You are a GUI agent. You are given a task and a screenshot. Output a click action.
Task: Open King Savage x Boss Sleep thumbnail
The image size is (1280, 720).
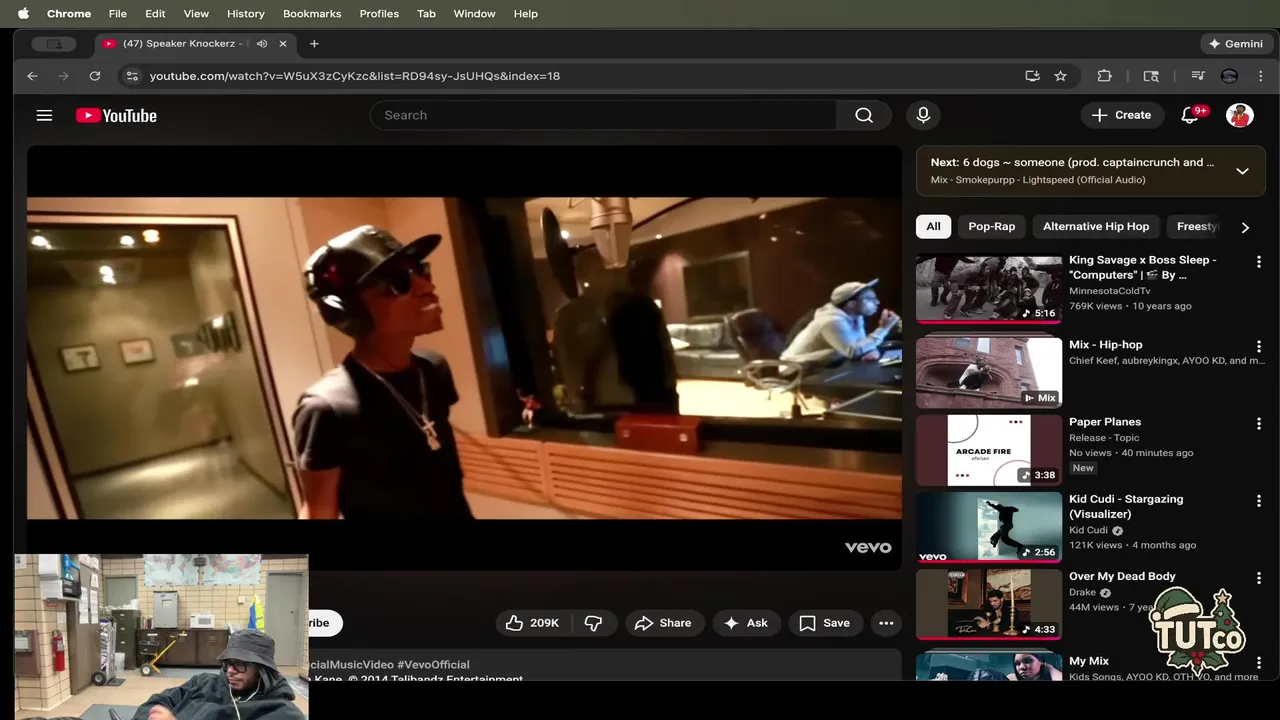point(989,289)
